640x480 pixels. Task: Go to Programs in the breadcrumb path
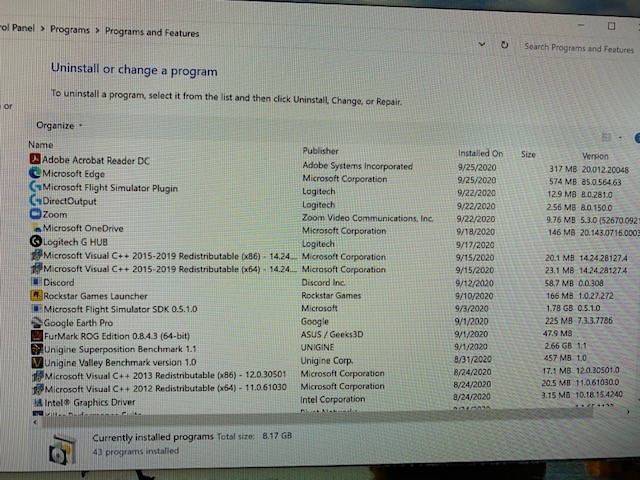[x=70, y=30]
